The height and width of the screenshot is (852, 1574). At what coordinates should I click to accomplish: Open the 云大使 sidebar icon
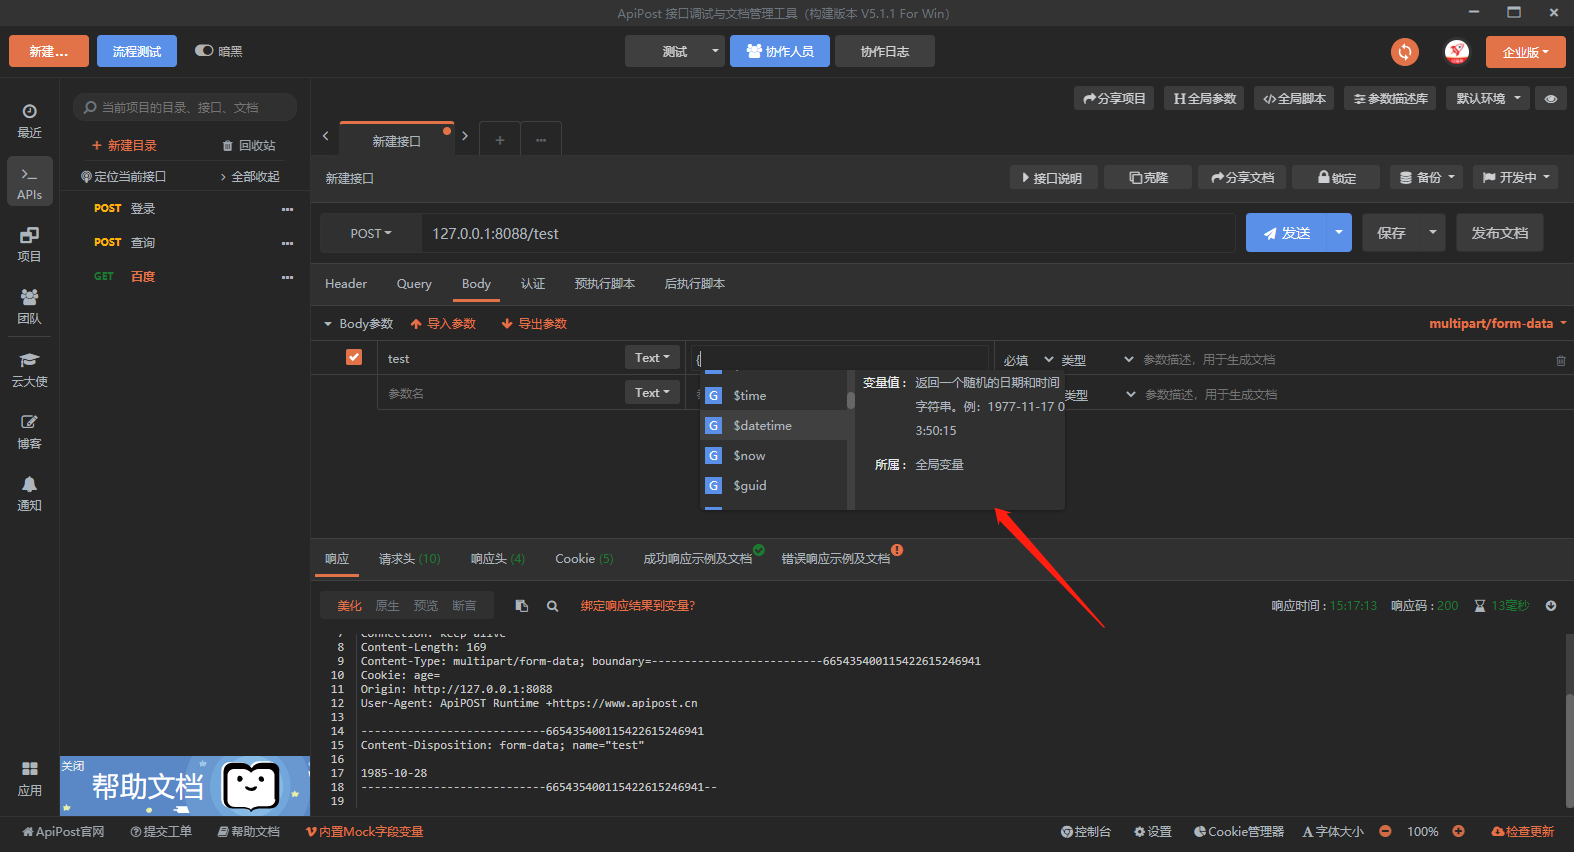pyautogui.click(x=29, y=369)
